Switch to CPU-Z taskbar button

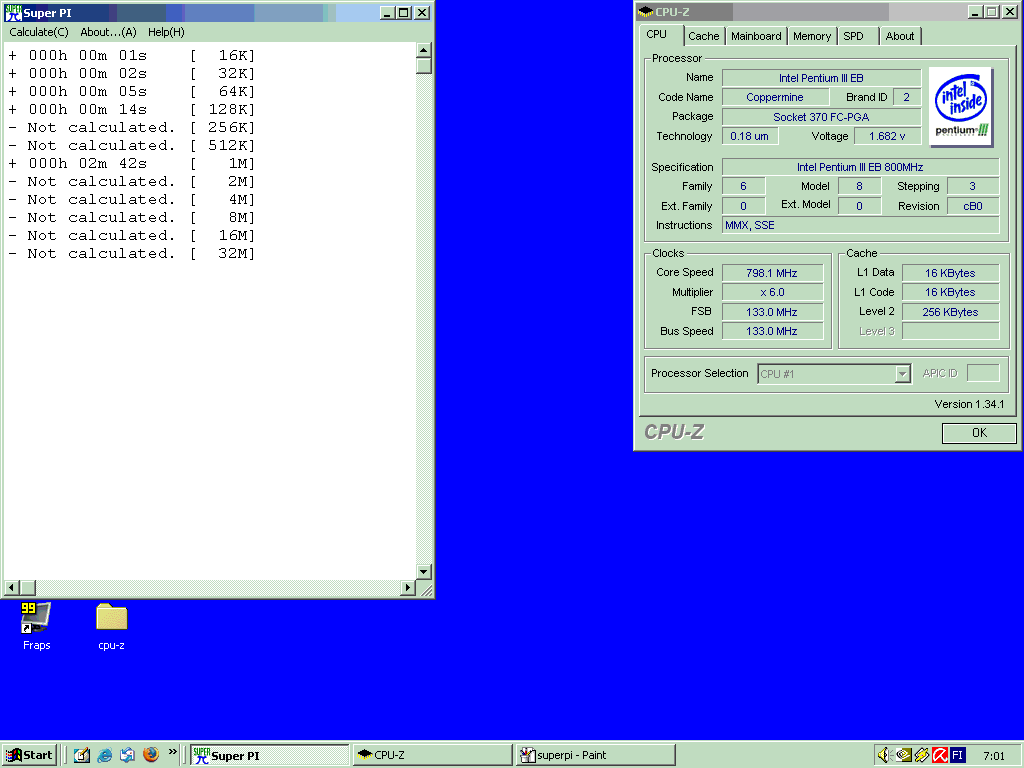coord(432,756)
